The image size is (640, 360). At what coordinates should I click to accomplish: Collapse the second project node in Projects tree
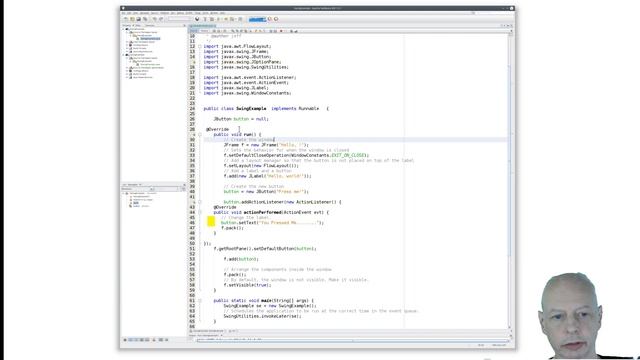point(124,55)
